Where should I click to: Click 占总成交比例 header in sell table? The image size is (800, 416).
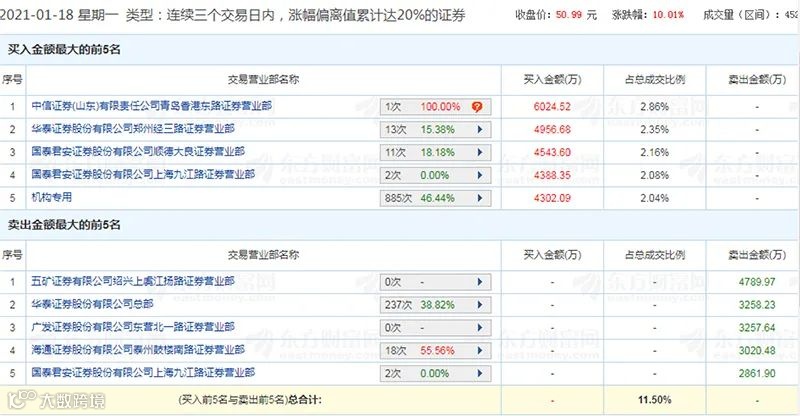pyautogui.click(x=655, y=255)
